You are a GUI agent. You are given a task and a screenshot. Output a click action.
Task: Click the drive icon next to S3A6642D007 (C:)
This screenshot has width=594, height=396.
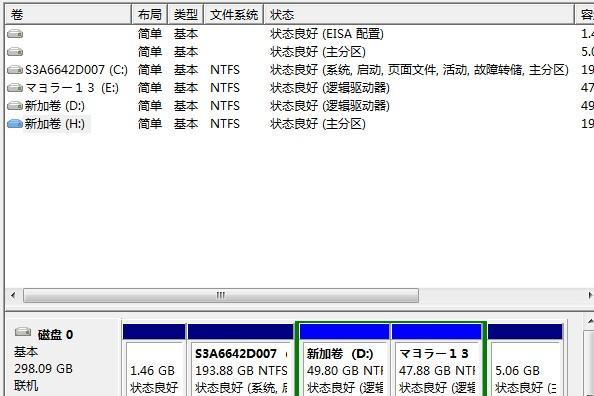[15, 70]
